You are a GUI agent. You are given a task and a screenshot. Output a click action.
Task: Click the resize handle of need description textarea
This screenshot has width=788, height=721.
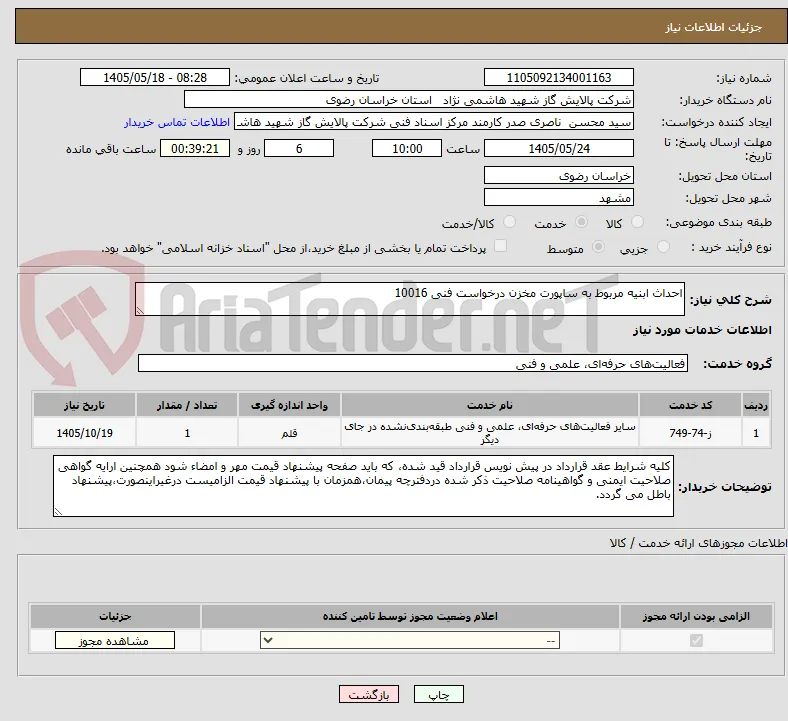pyautogui.click(x=140, y=311)
